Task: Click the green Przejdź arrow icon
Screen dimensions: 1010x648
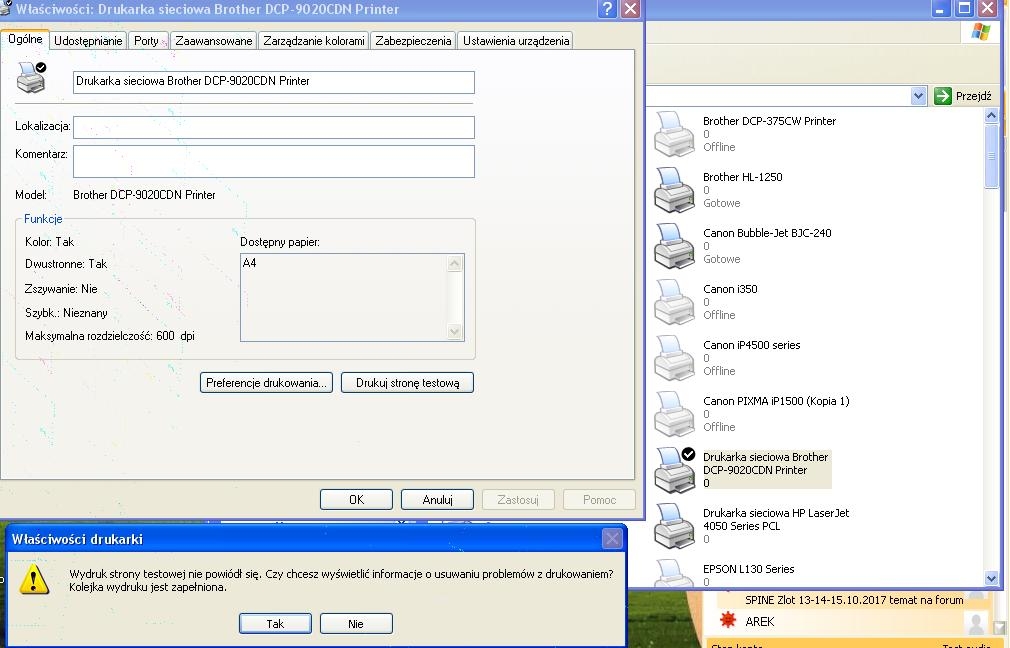Action: [x=942, y=96]
